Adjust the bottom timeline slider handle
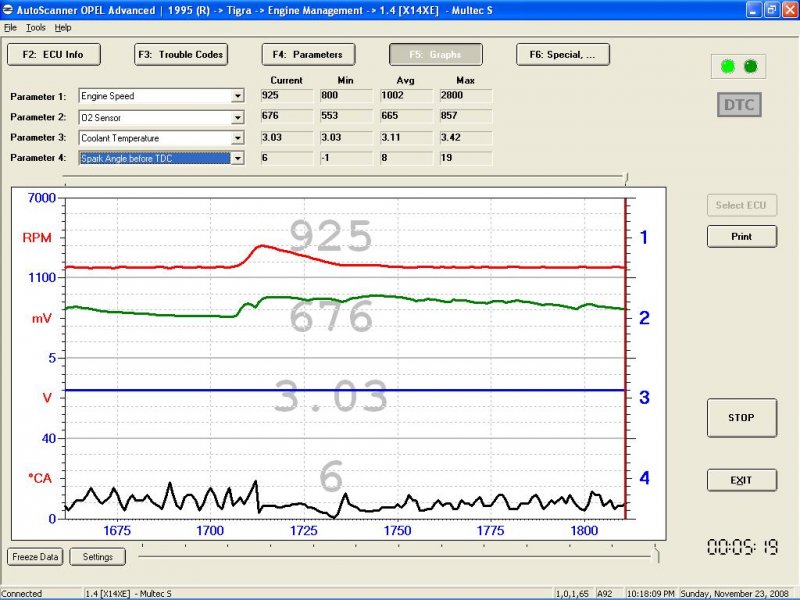 point(657,554)
